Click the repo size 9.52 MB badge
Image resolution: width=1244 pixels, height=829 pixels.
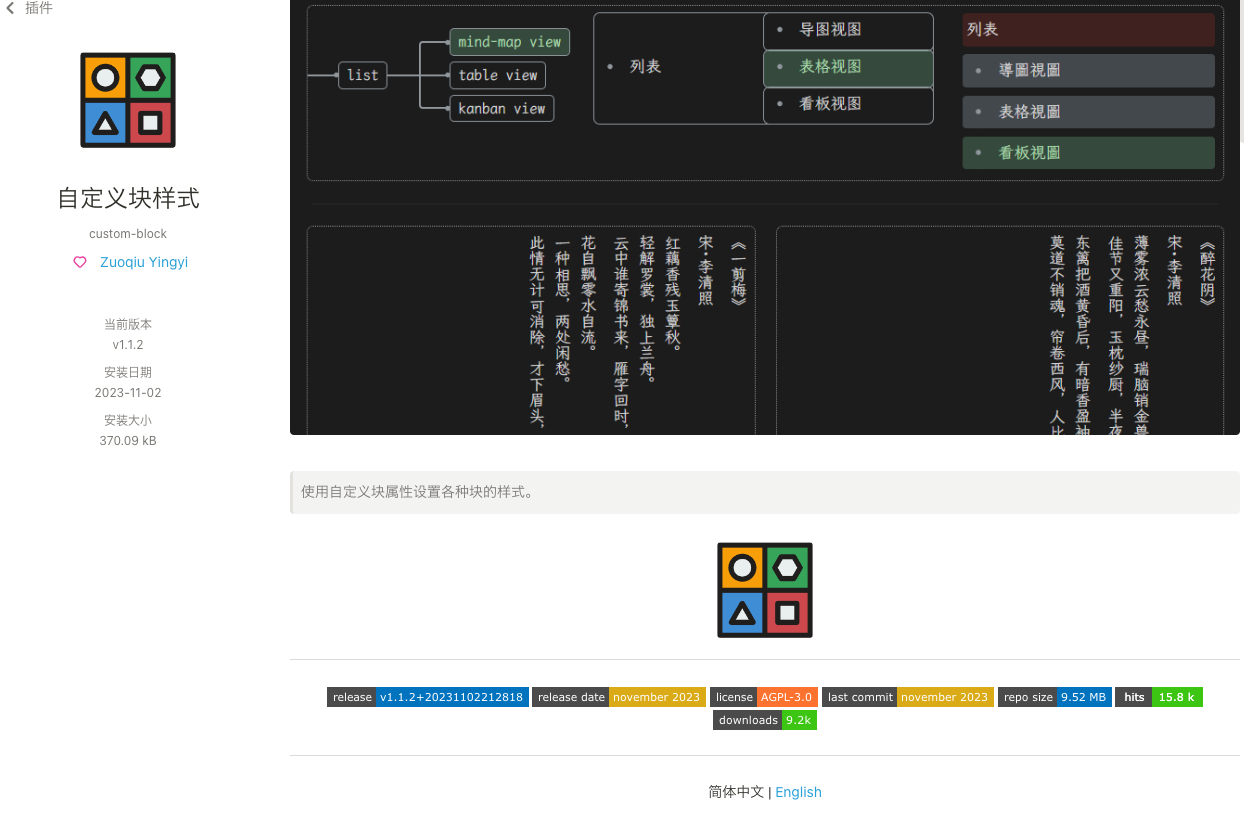click(x=1054, y=697)
